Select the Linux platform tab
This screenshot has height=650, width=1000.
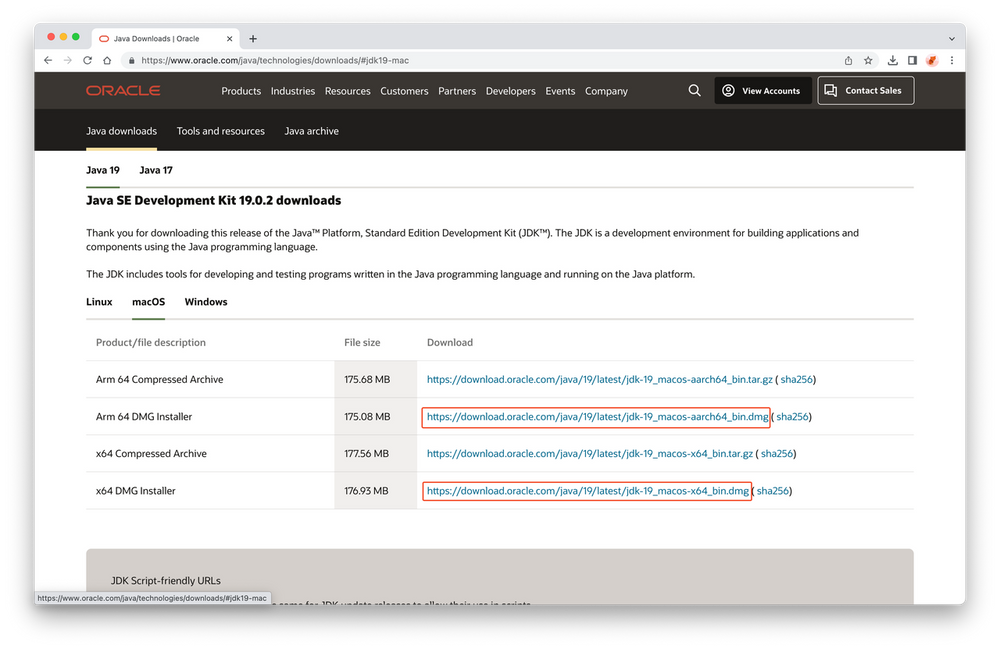99,302
